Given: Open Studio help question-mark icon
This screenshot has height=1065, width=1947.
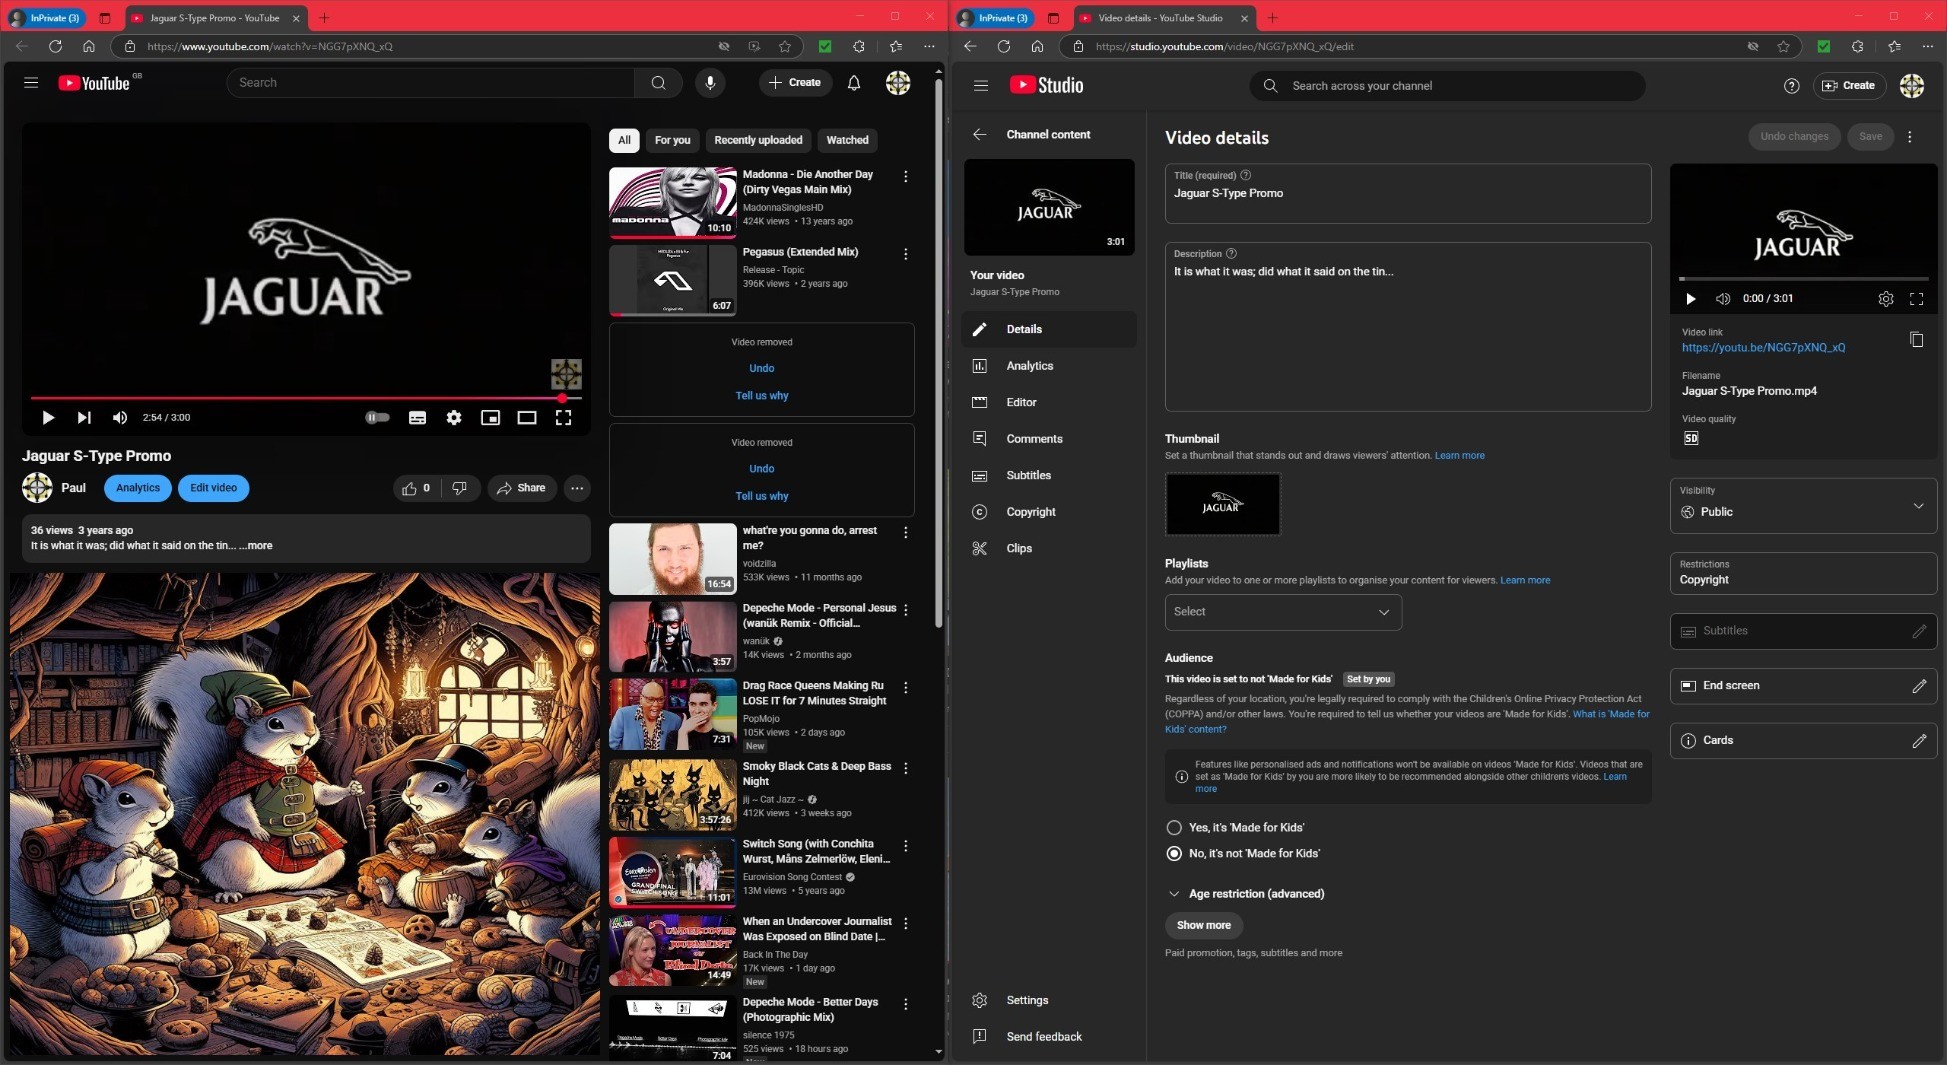Looking at the screenshot, I should pyautogui.click(x=1791, y=86).
